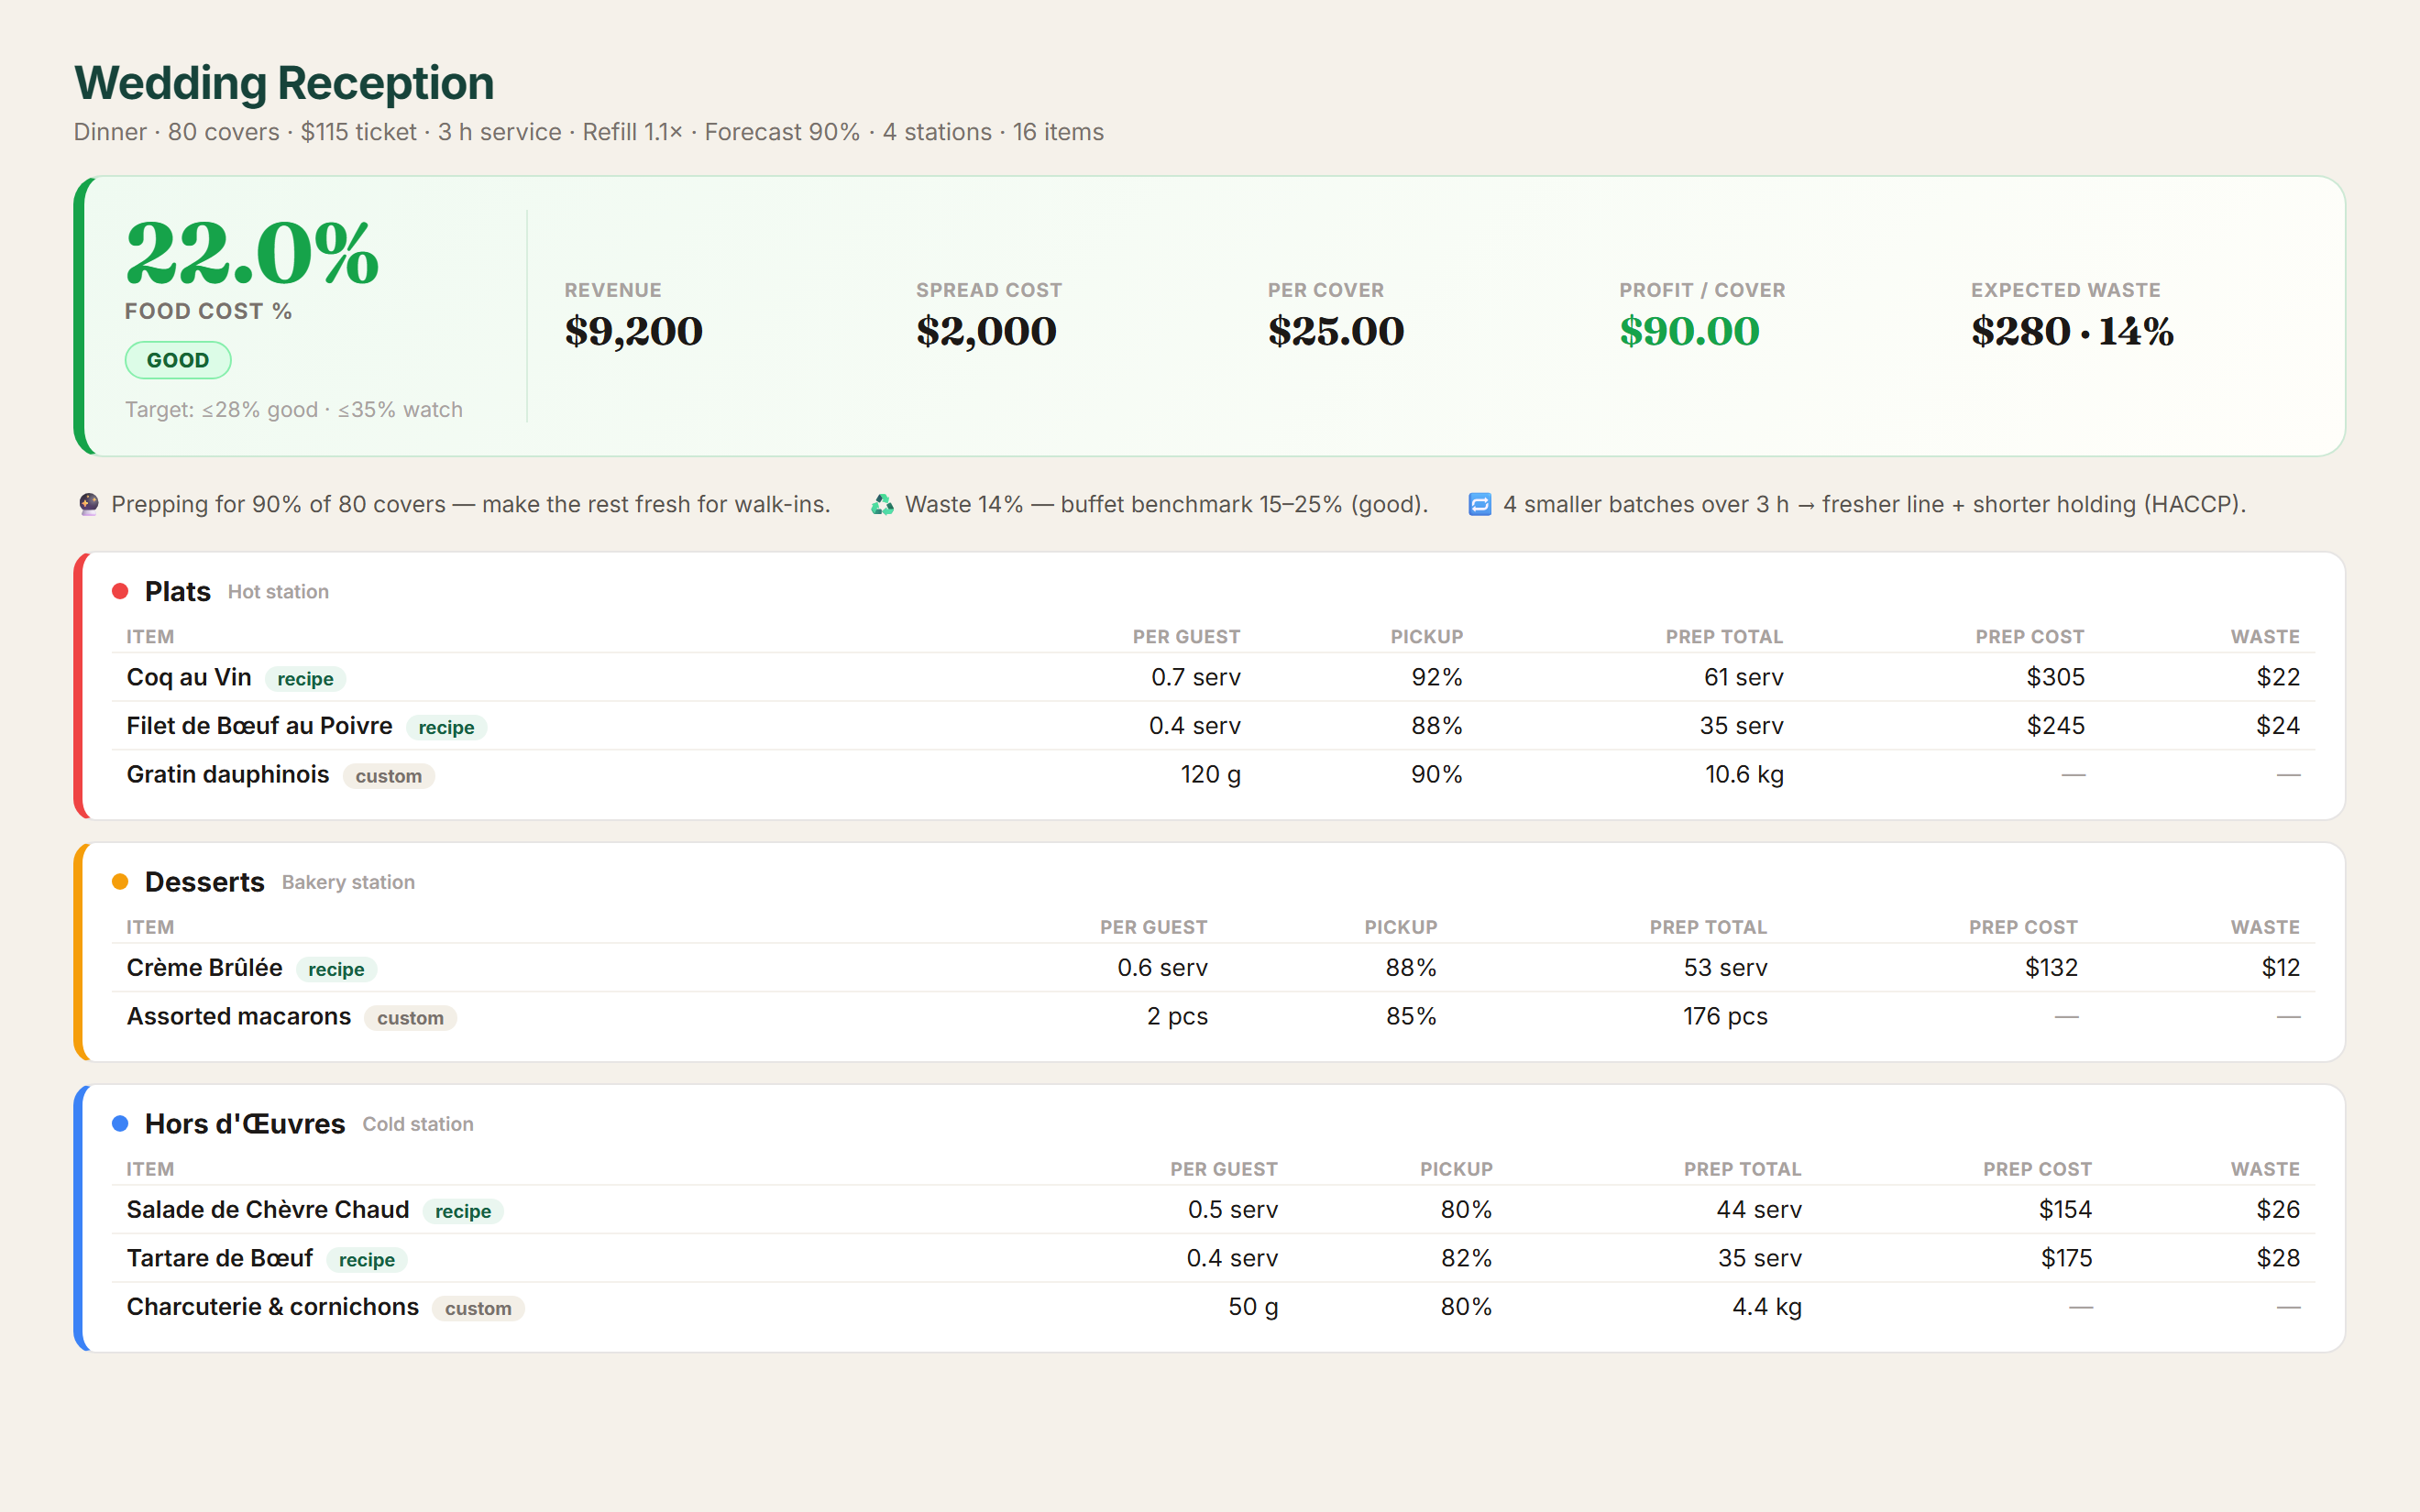The image size is (2420, 1512).
Task: Click the Hors d'Œuvres station heading
Action: pyautogui.click(x=245, y=1123)
